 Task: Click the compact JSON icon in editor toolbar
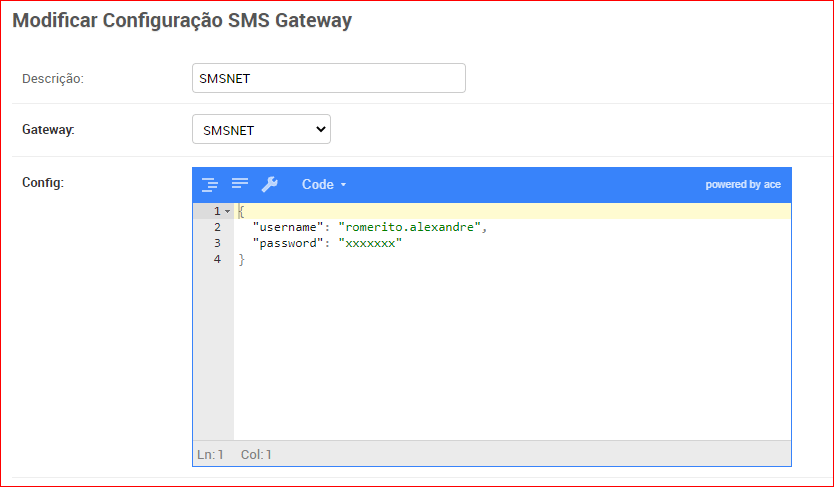pyautogui.click(x=240, y=184)
